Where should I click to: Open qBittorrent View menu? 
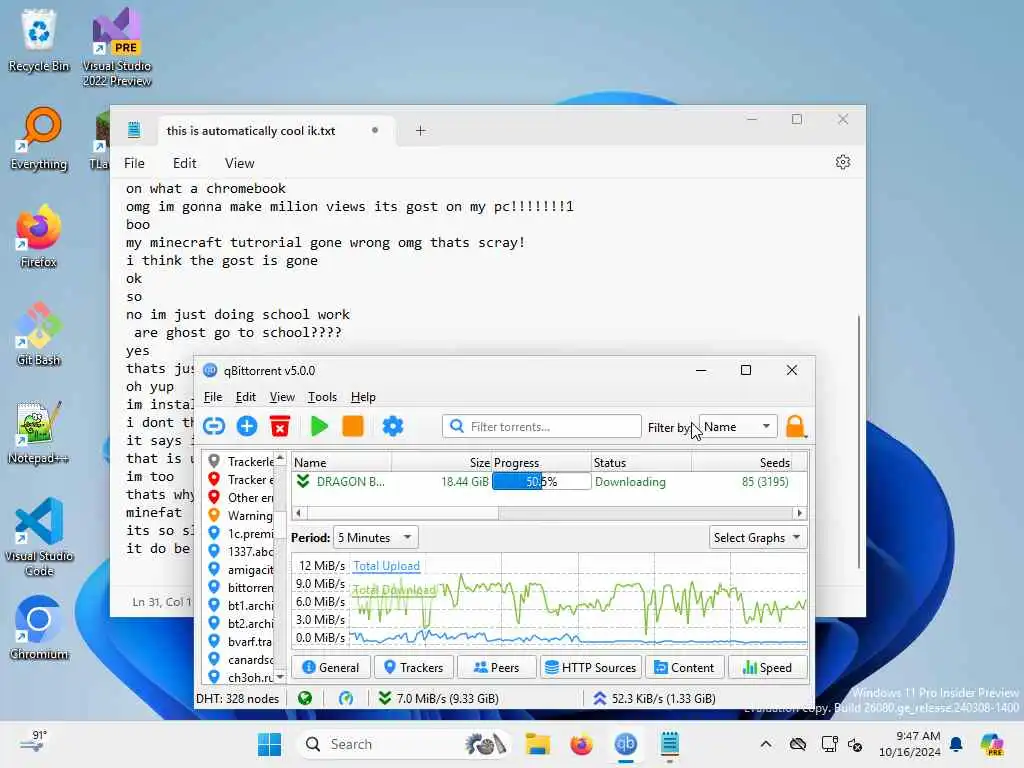tap(282, 397)
